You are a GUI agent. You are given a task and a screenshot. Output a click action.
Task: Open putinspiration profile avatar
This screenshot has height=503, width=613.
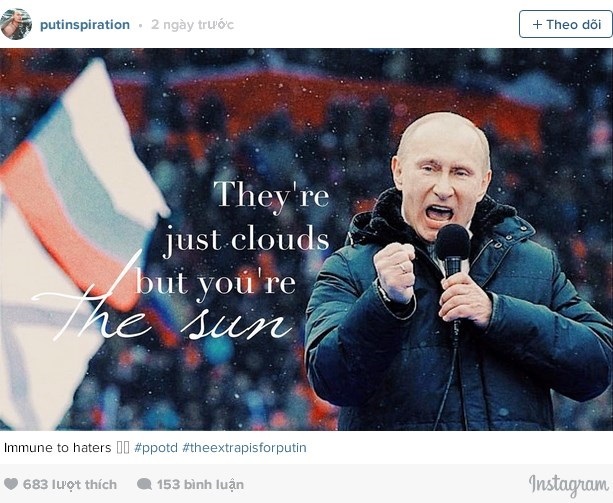coord(16,24)
